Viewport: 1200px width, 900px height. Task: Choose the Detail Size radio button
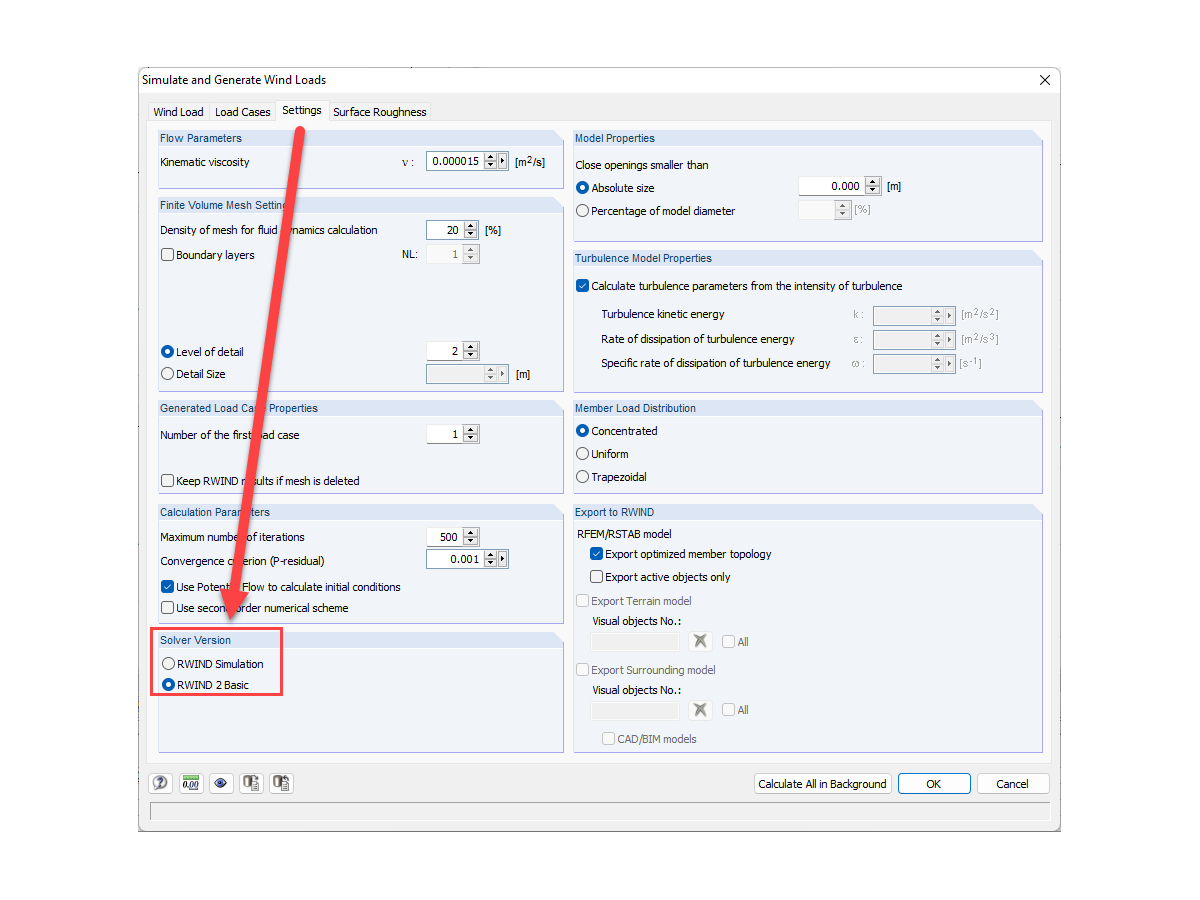coord(168,374)
